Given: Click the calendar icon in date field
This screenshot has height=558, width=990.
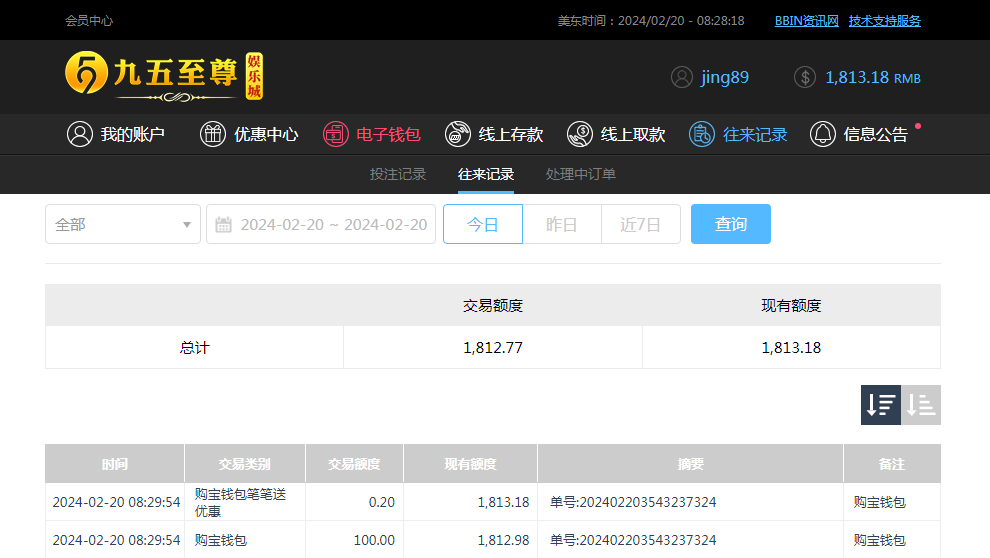Looking at the screenshot, I should click(x=224, y=224).
